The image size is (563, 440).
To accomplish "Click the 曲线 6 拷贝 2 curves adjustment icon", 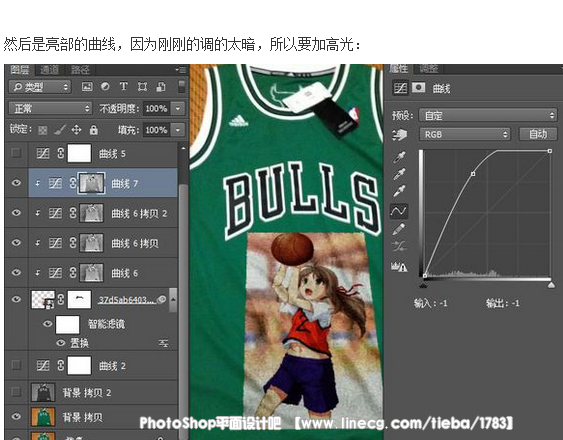I will point(55,213).
